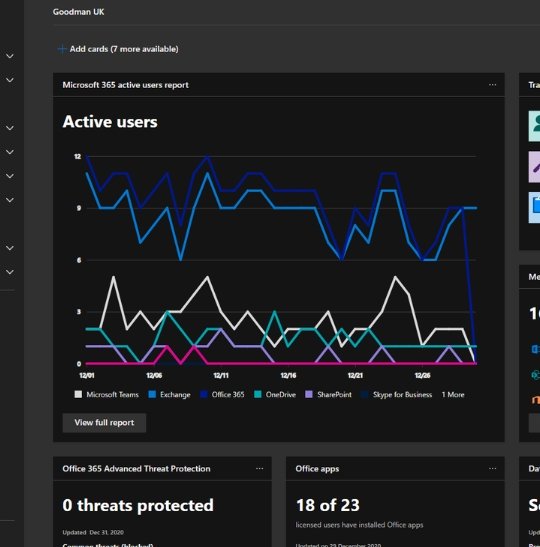
Task: Open the Office apps card ellipsis menu
Action: [x=492, y=469]
